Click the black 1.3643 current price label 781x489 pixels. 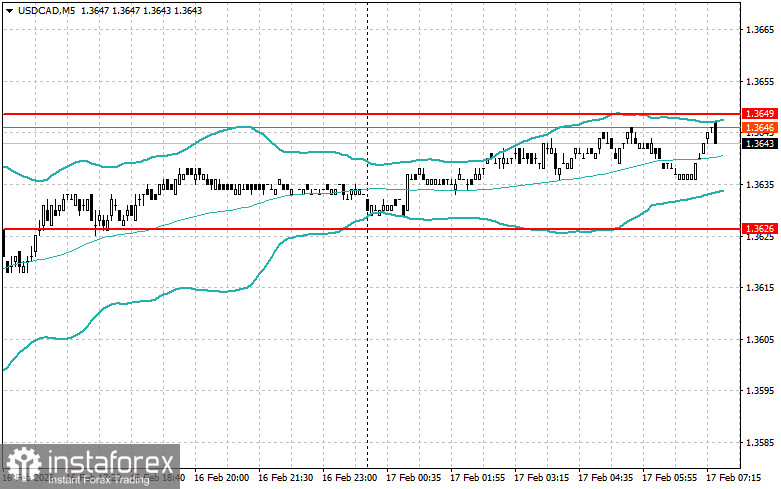(760, 144)
